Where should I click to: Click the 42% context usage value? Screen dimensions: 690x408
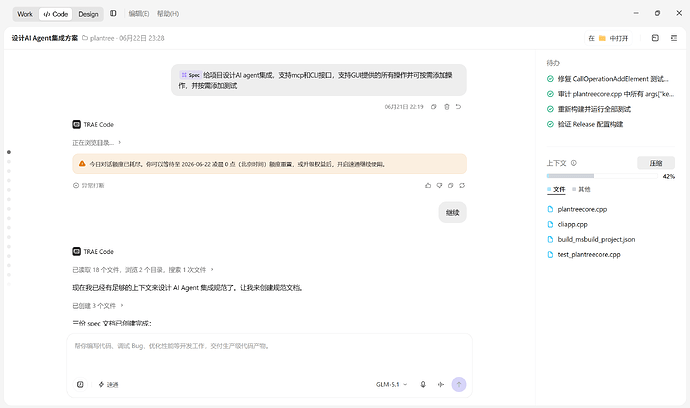(x=668, y=176)
